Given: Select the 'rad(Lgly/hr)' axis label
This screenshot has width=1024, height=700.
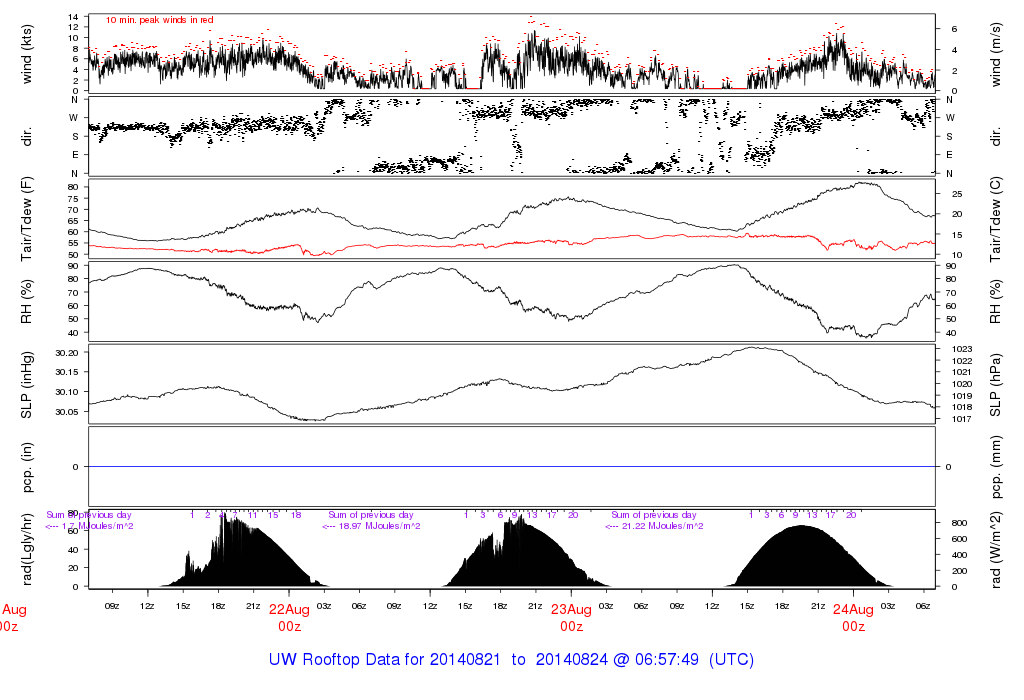Looking at the screenshot, I should click(x=26, y=549).
